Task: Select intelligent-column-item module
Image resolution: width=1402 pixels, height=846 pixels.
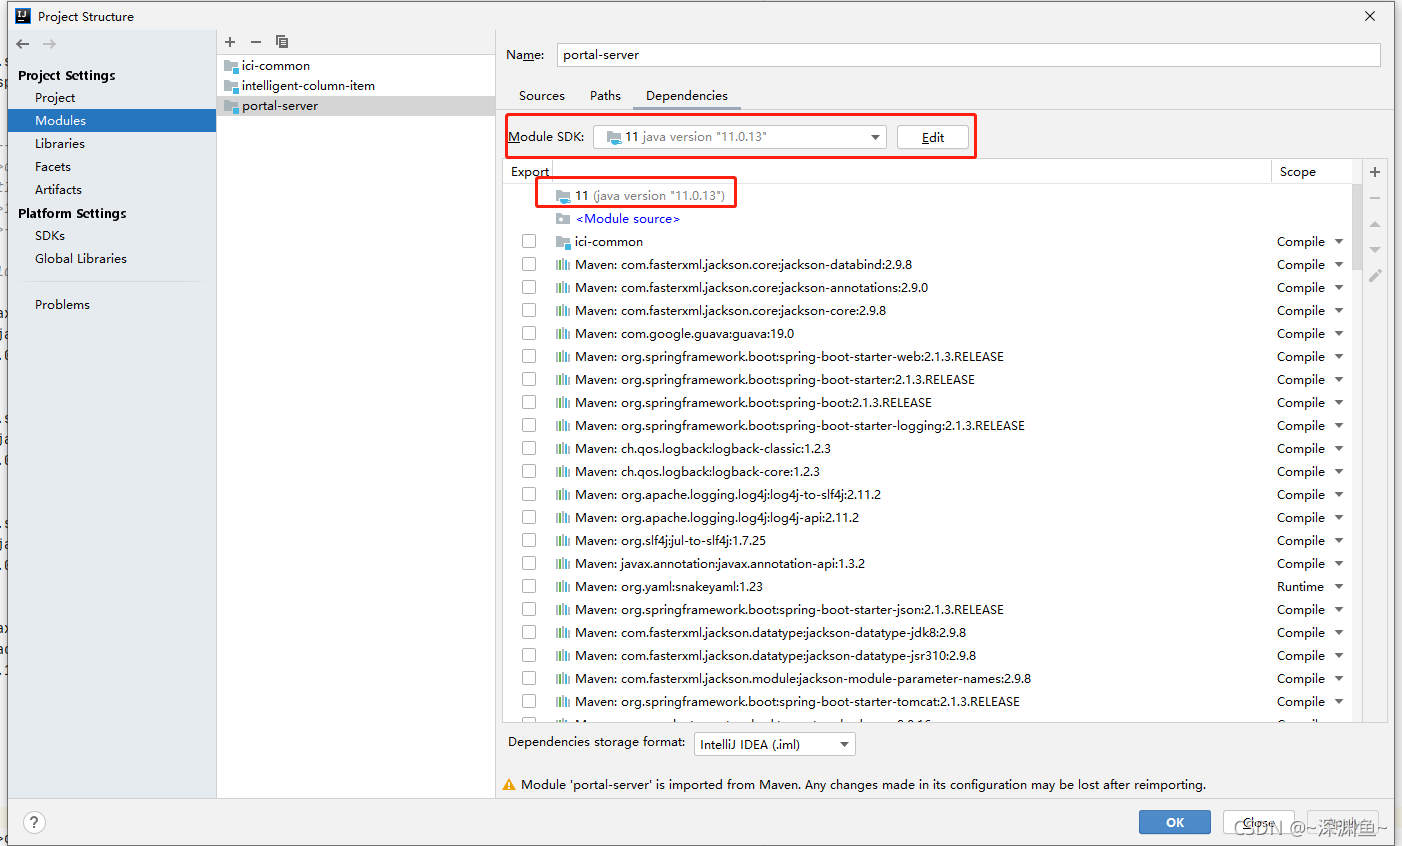Action: [x=356, y=86]
